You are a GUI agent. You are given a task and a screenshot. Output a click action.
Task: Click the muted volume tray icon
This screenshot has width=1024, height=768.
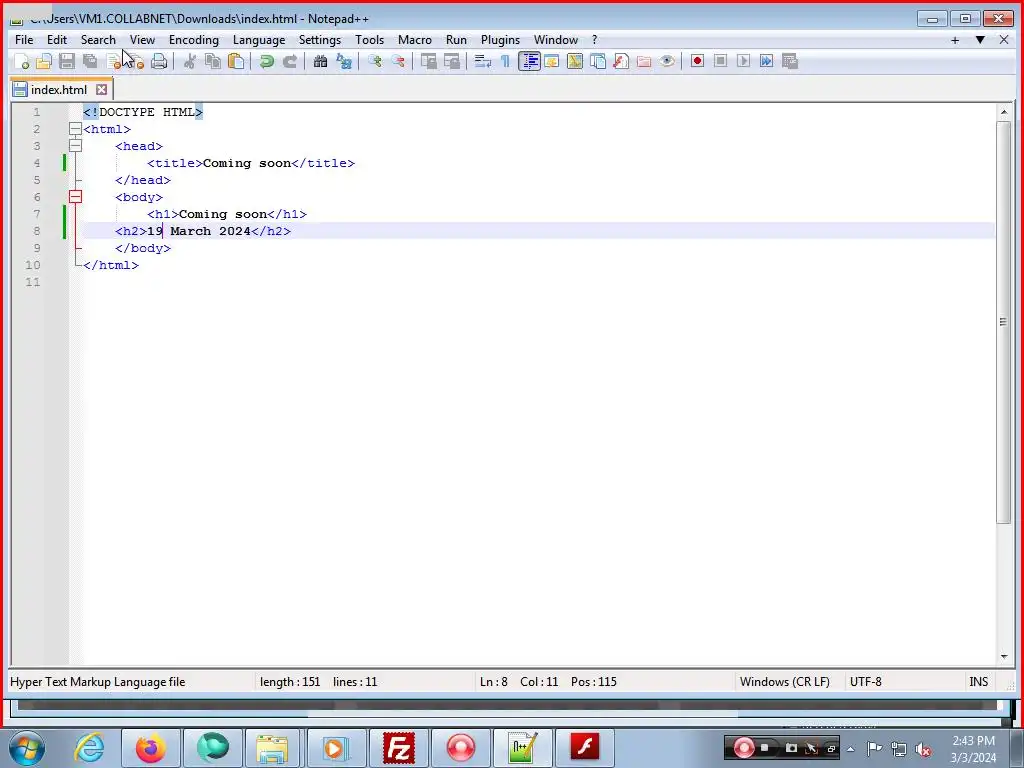coord(922,749)
